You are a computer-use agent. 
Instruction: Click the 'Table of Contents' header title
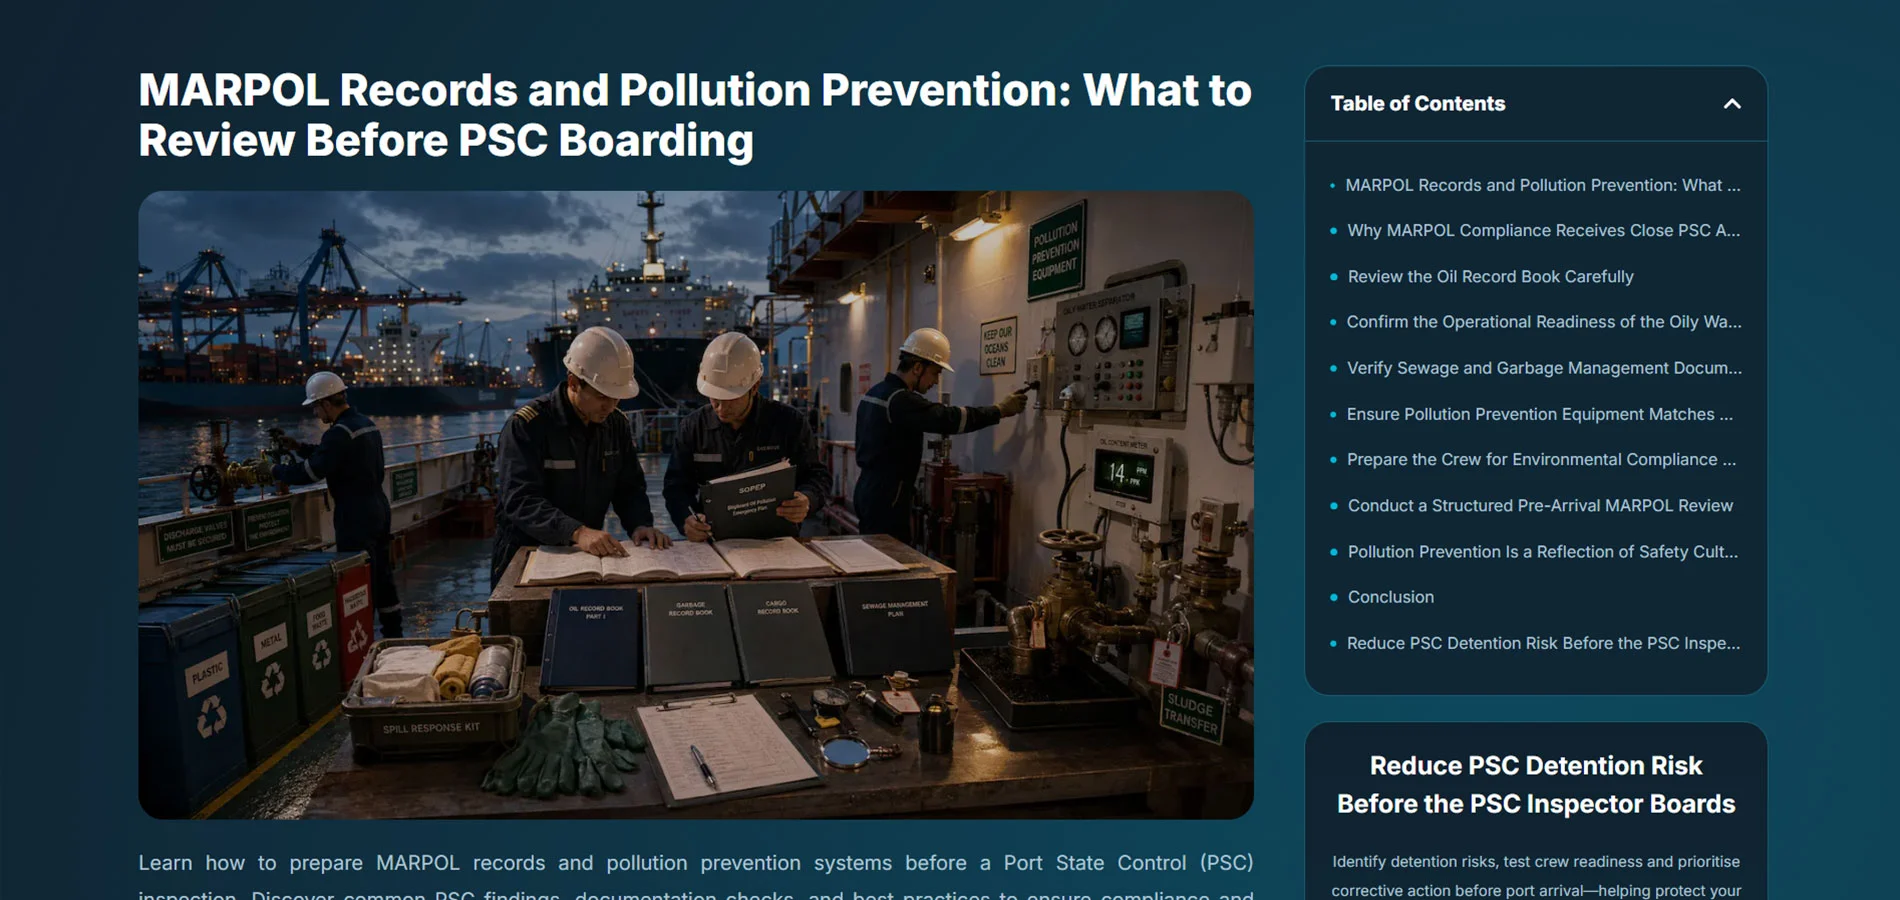pos(1418,104)
